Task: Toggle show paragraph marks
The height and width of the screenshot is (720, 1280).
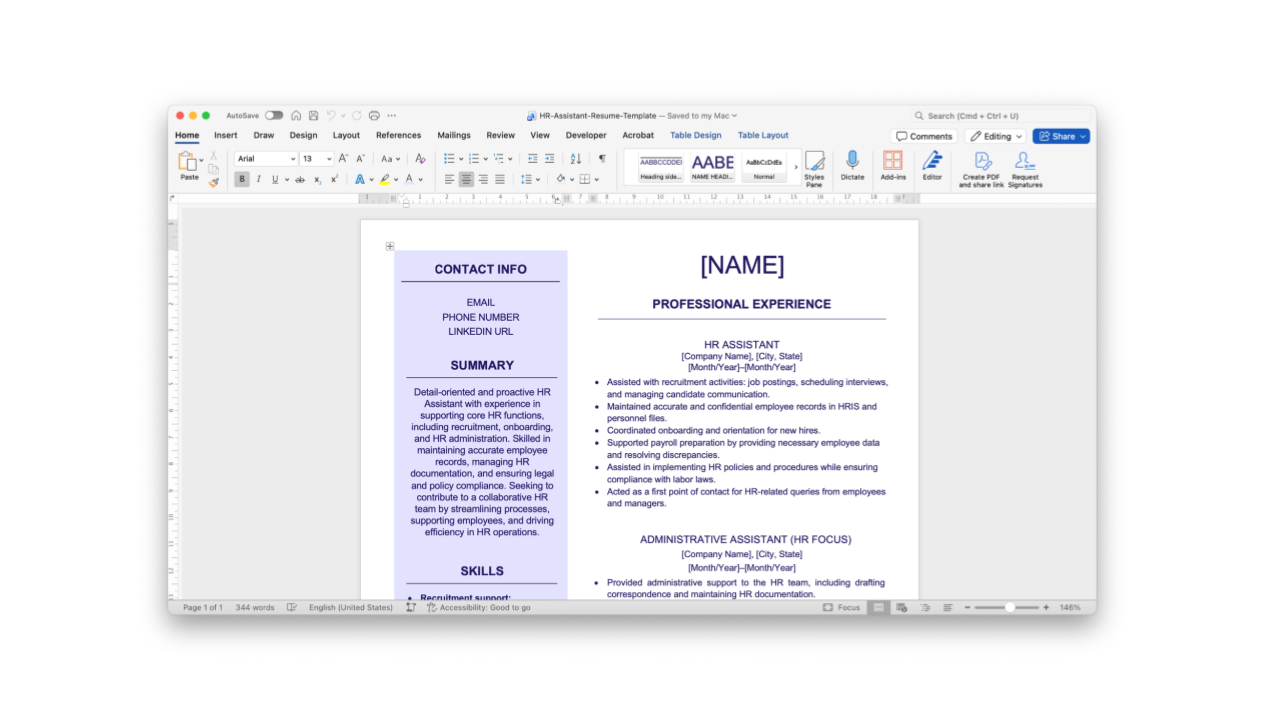Action: pos(602,159)
